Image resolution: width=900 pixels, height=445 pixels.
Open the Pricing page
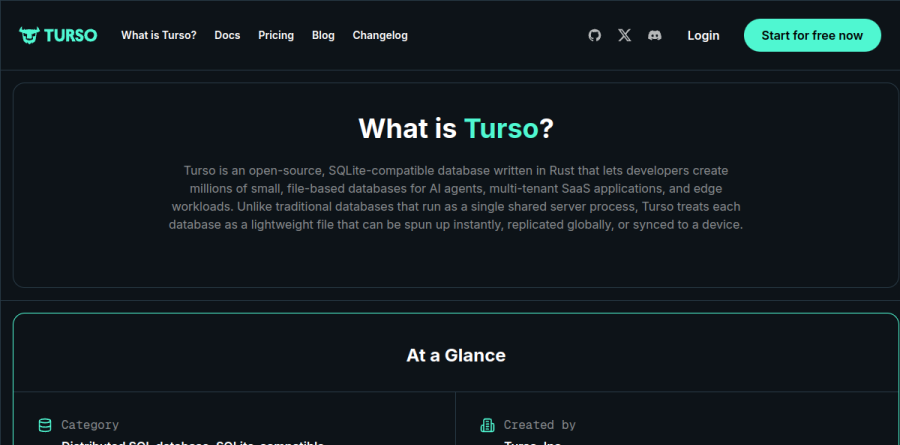276,35
